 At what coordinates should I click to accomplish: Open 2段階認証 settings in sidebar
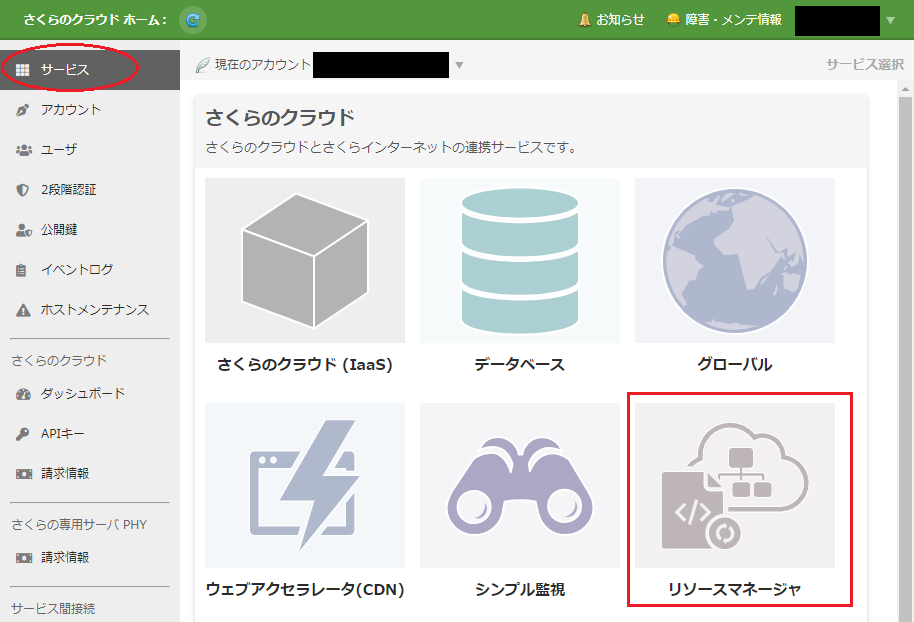pos(68,190)
